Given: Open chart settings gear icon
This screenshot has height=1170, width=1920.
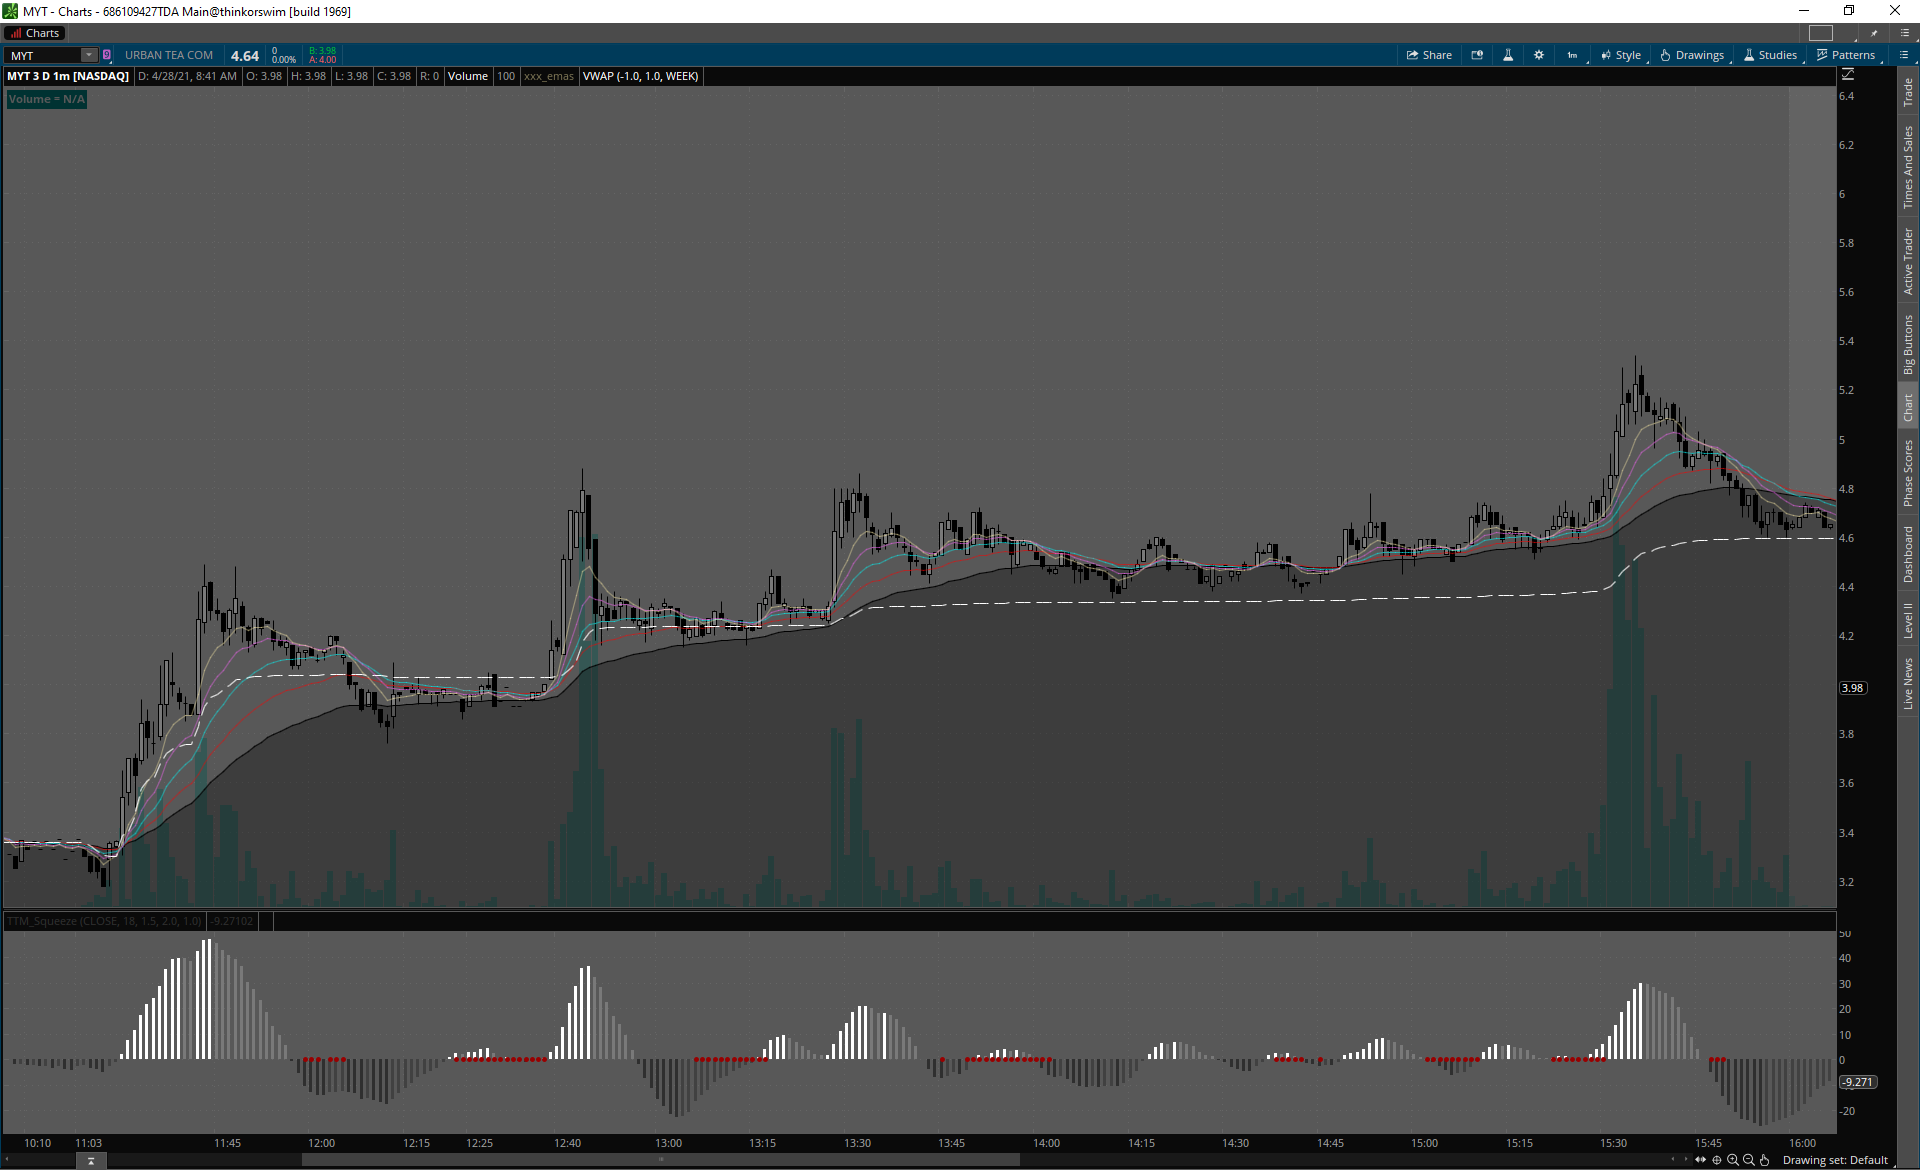Looking at the screenshot, I should (x=1539, y=55).
